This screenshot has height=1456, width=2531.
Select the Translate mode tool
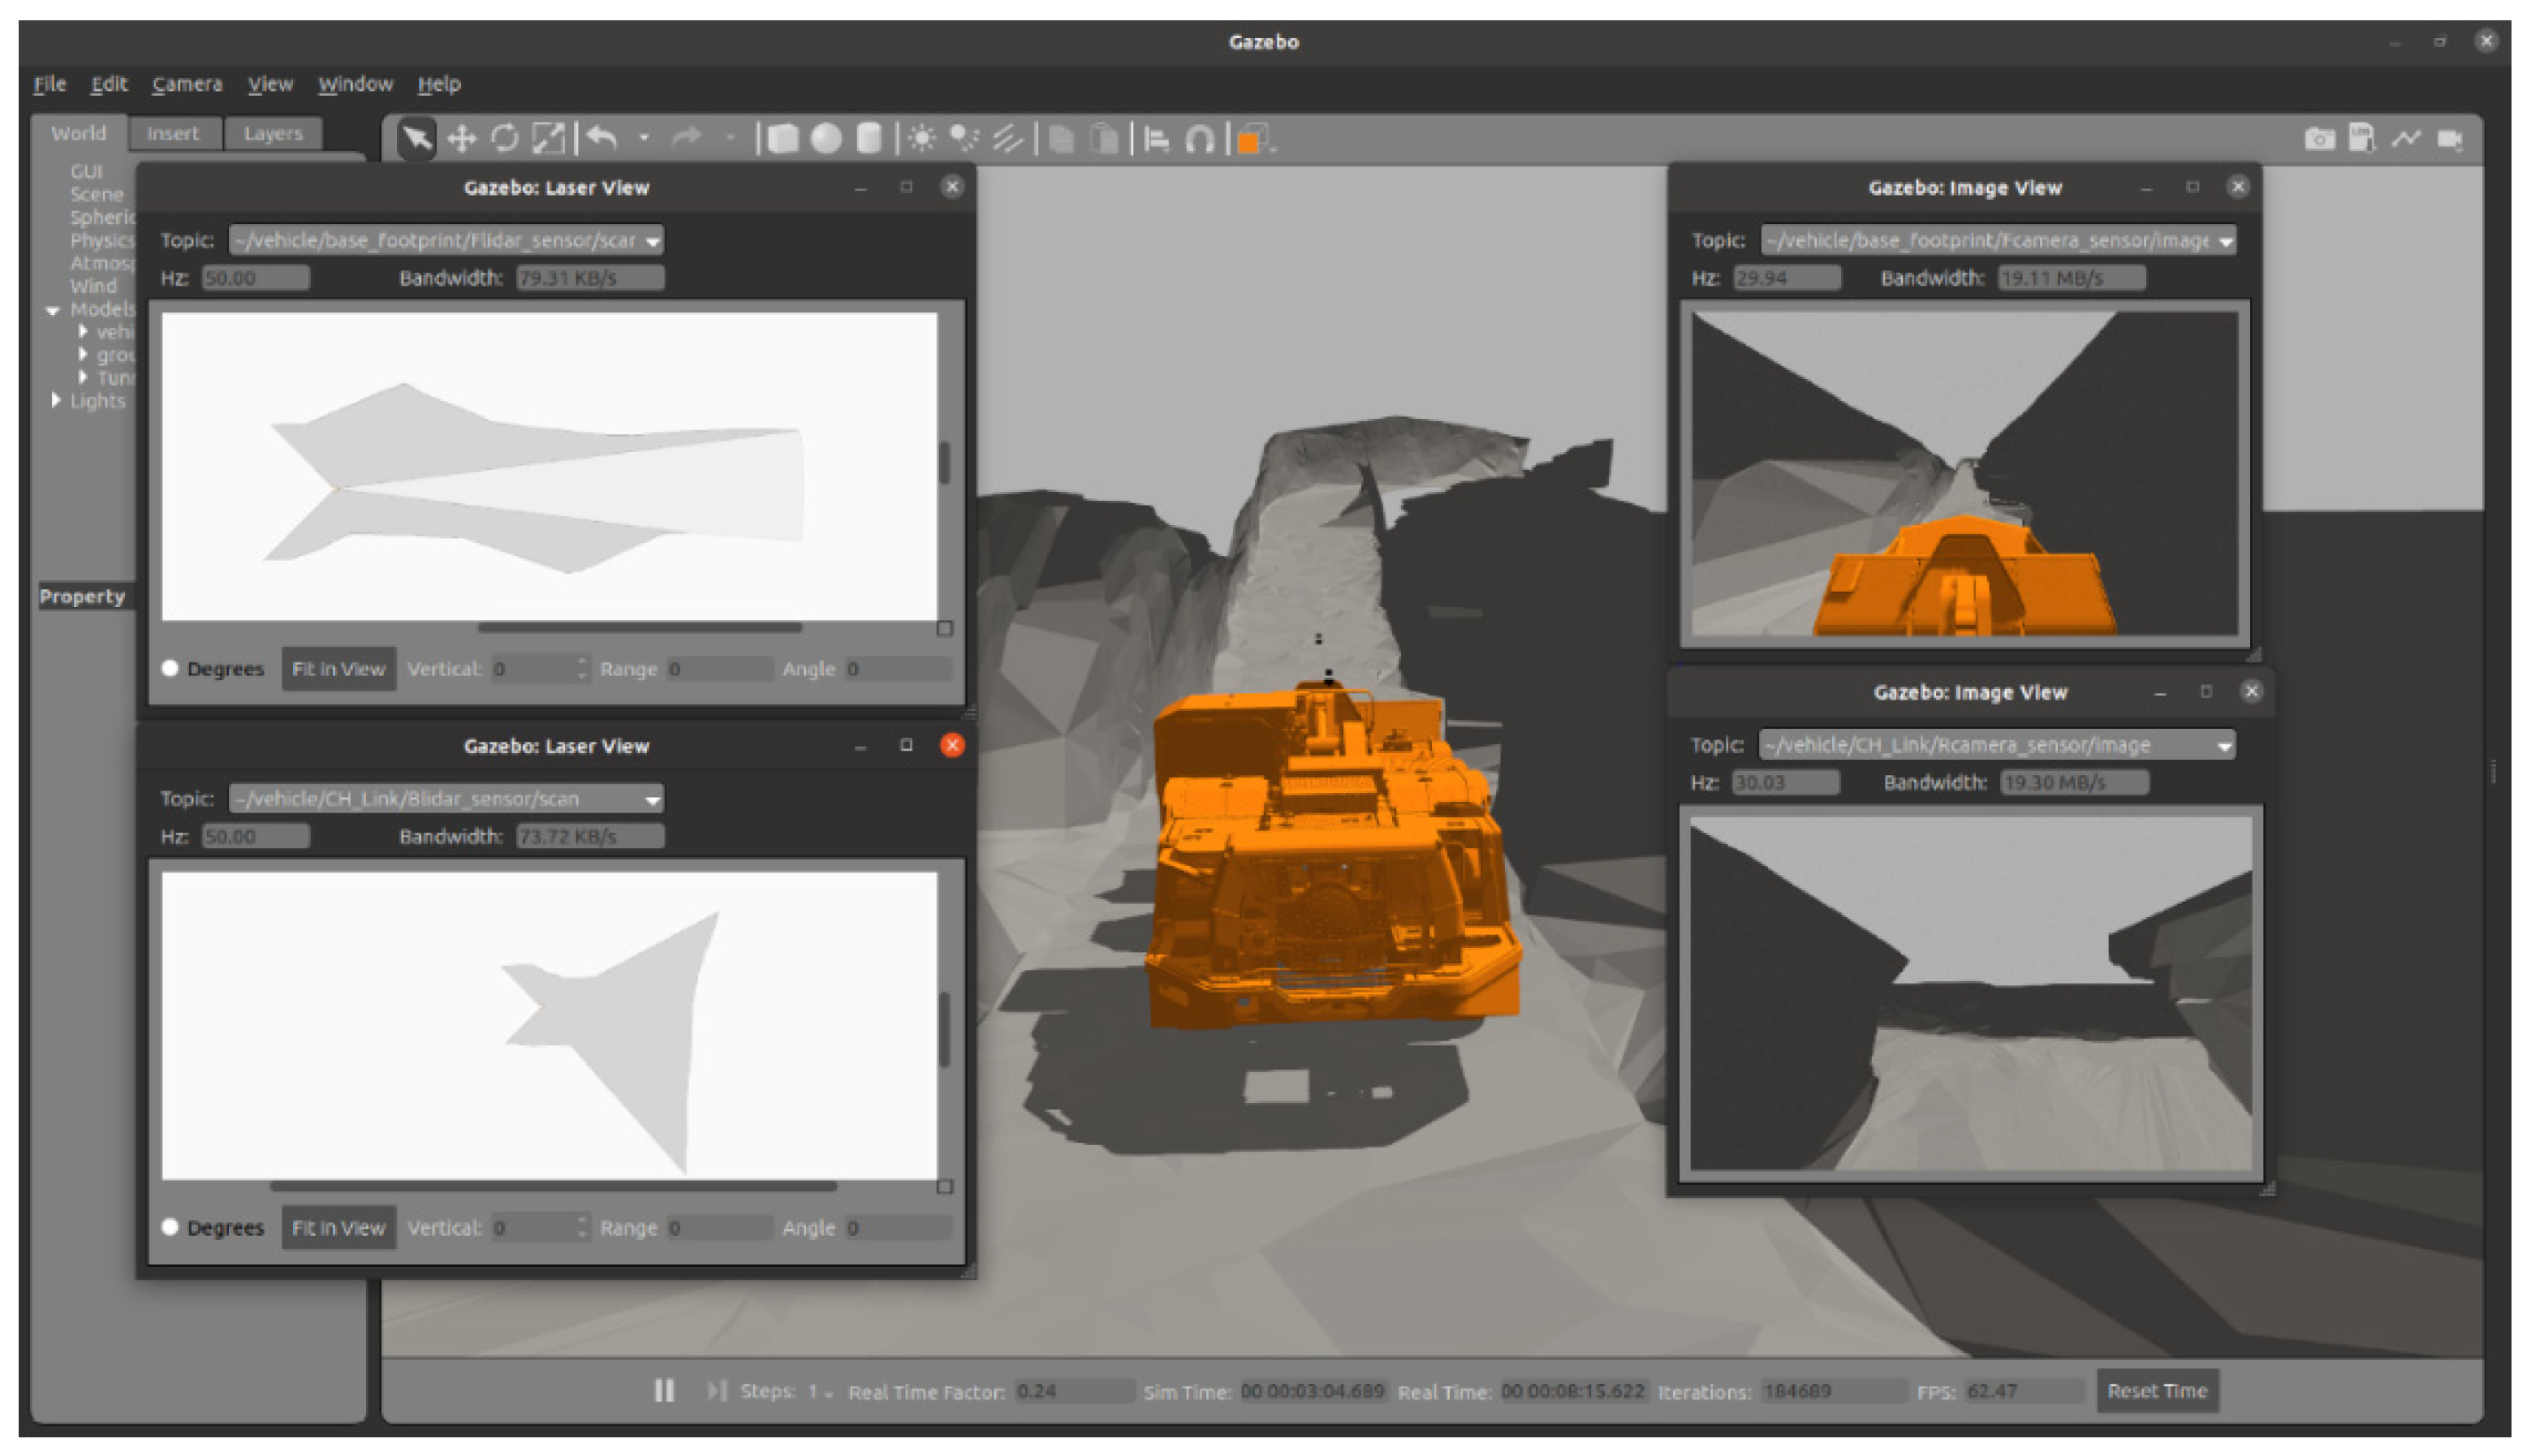tap(461, 138)
